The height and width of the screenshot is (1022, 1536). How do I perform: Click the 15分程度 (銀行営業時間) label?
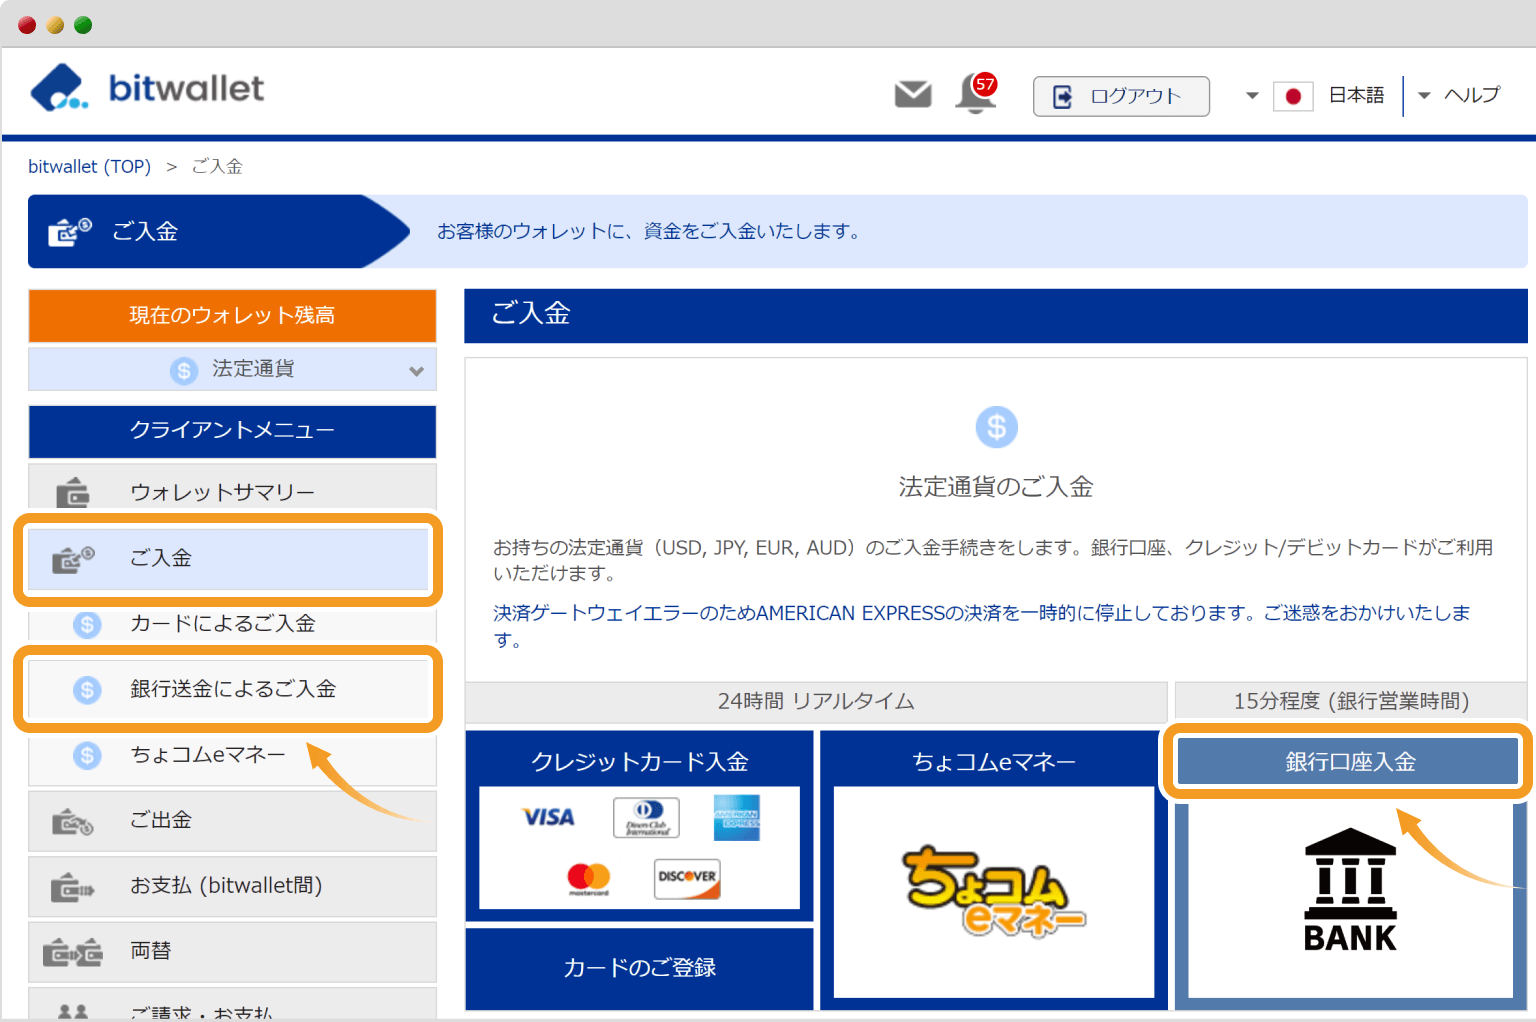click(1351, 701)
